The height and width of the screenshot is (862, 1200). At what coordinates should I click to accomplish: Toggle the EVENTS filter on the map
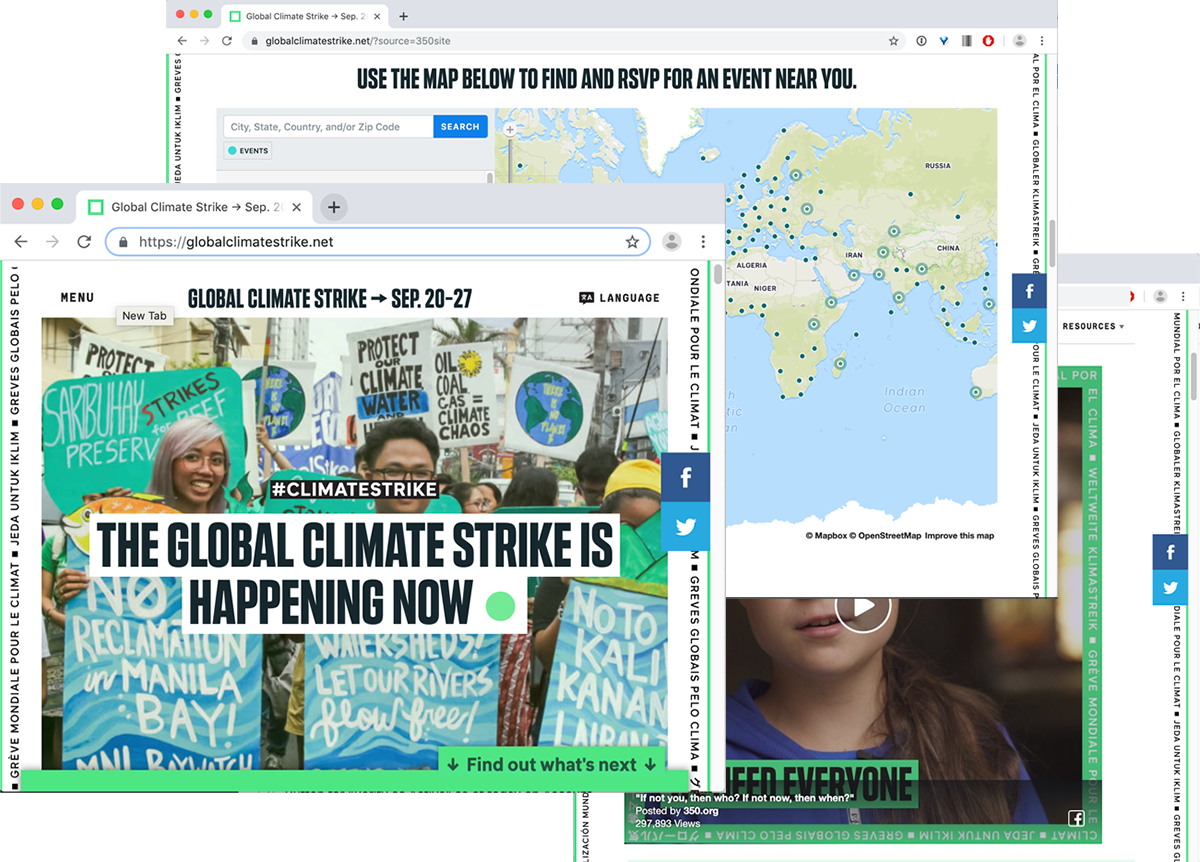[x=248, y=151]
